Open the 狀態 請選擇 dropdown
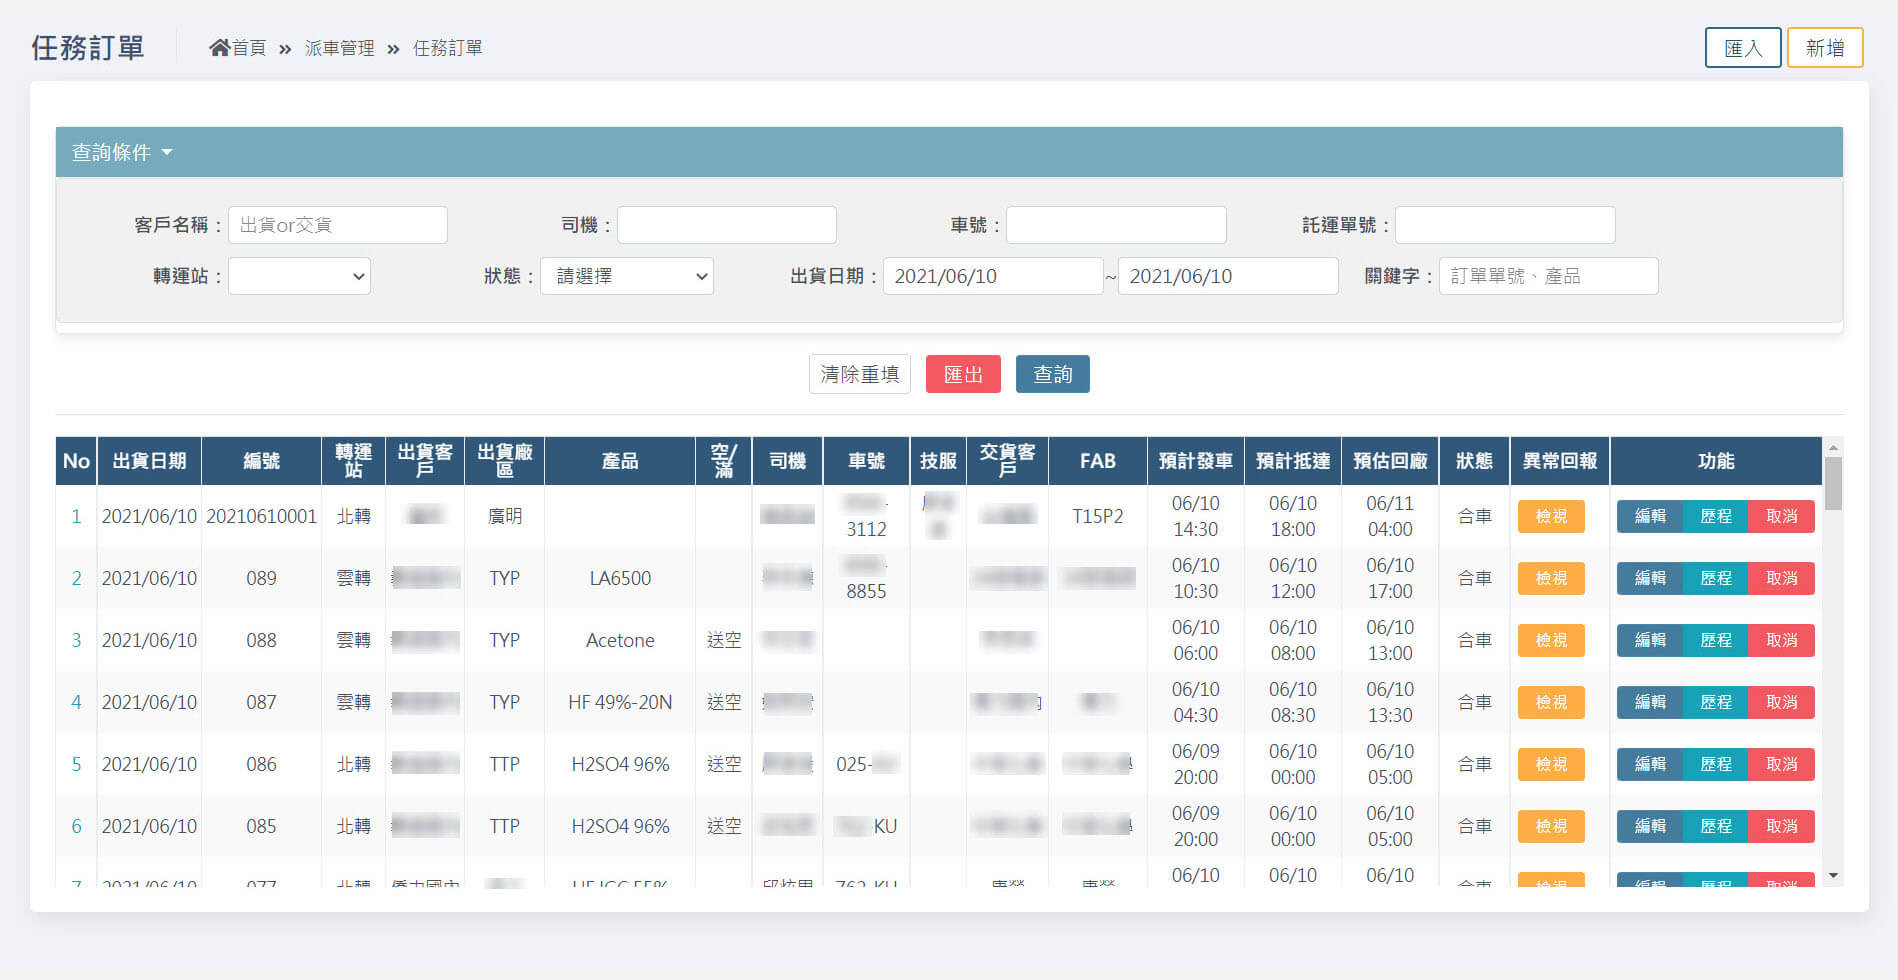 click(626, 276)
